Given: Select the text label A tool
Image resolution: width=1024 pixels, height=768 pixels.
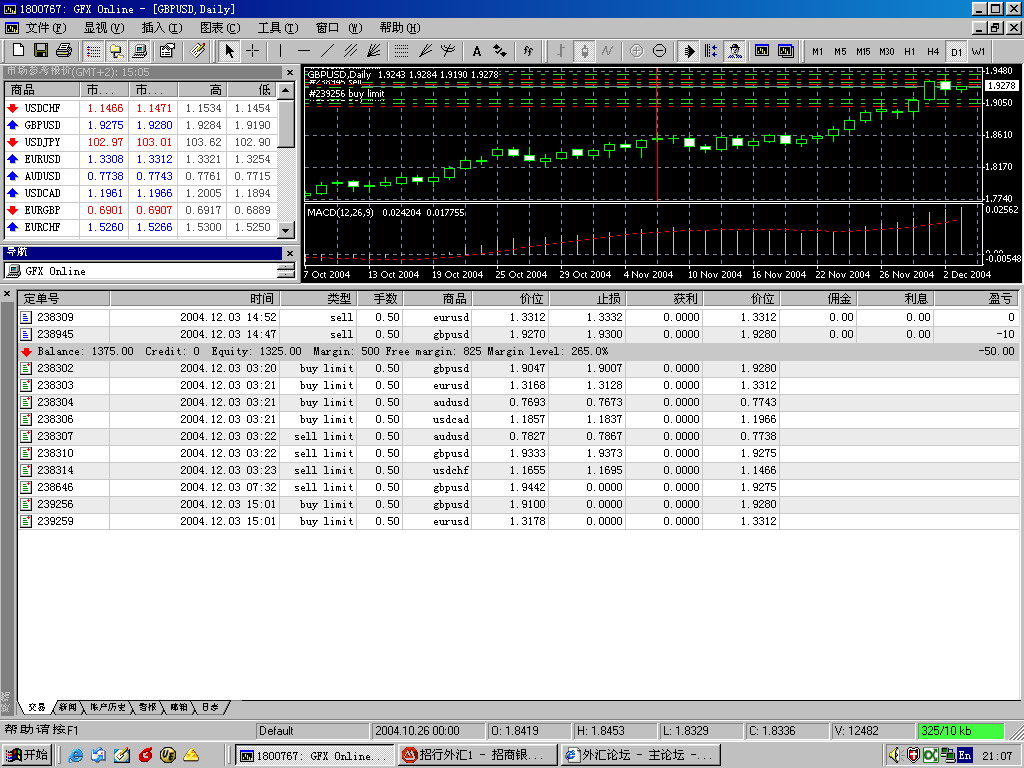Looking at the screenshot, I should point(477,50).
